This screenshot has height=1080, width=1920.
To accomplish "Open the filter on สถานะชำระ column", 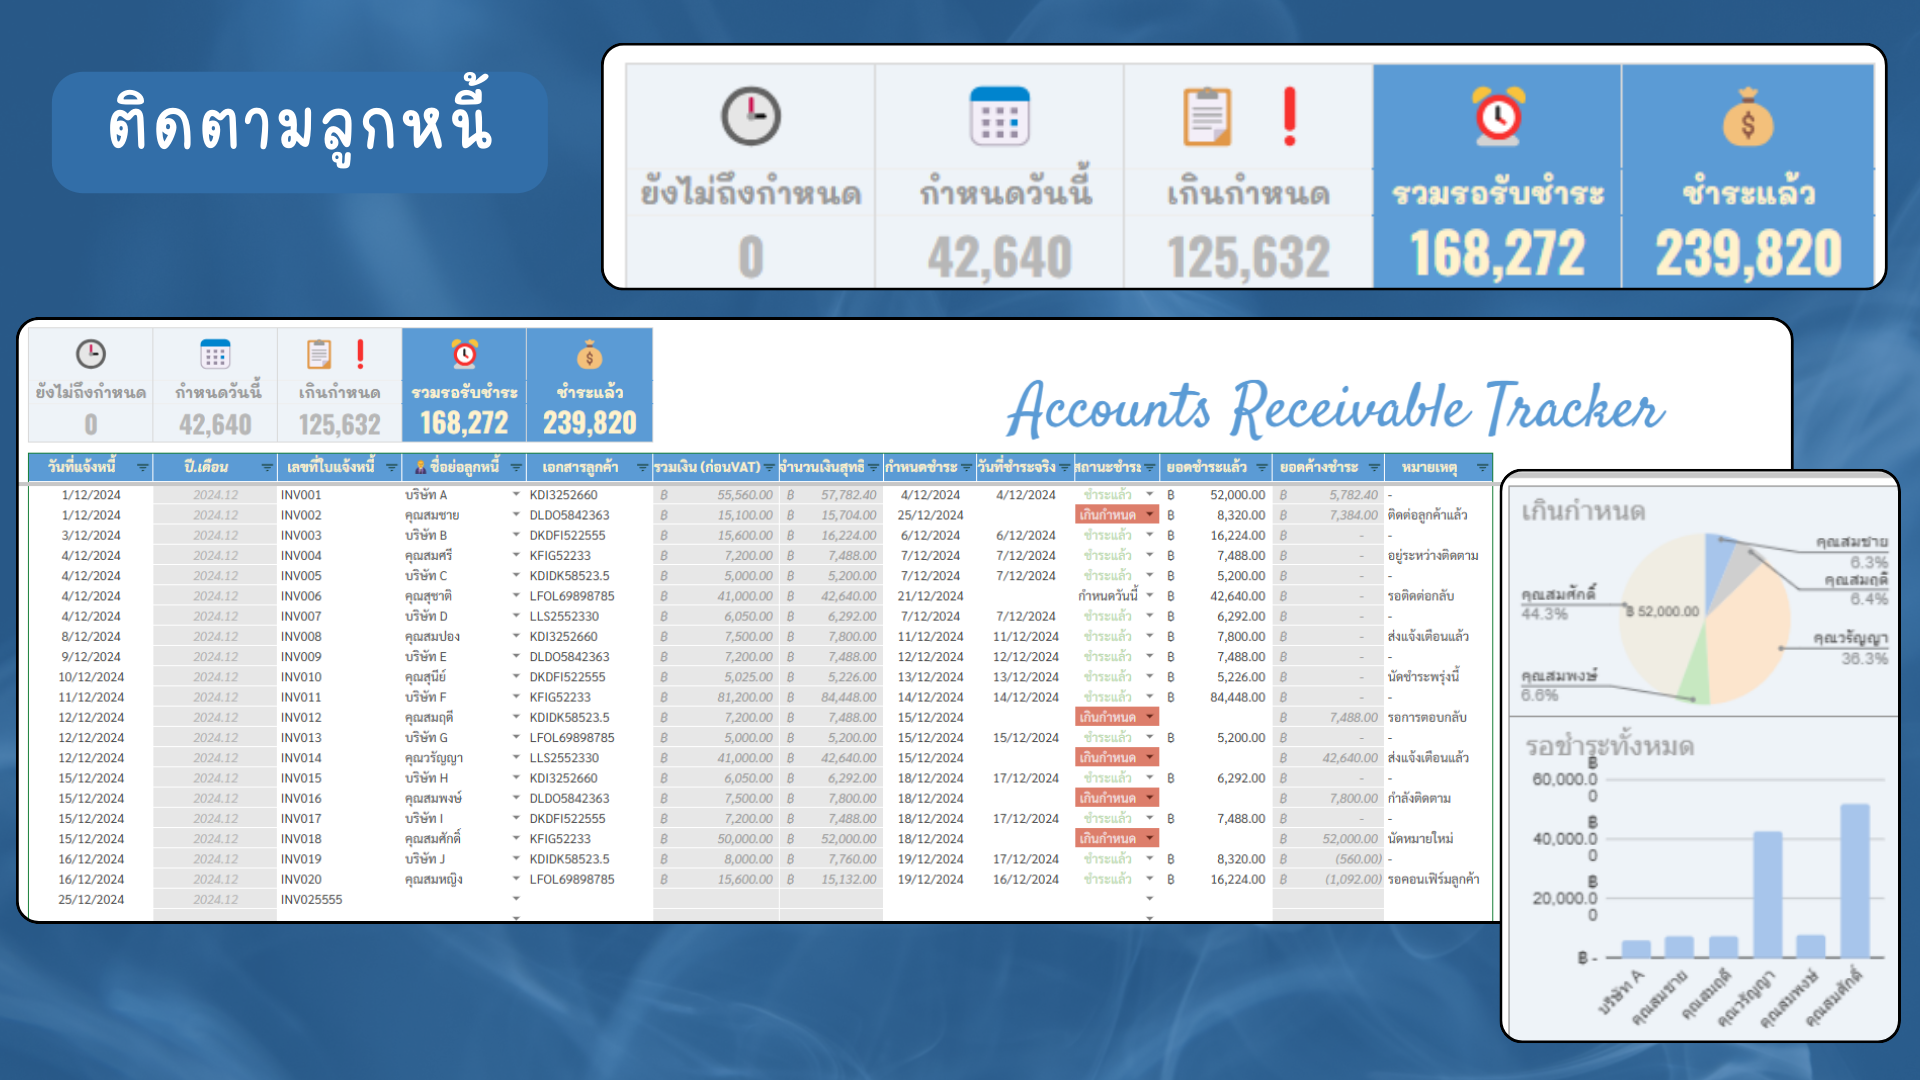I will pos(1150,468).
